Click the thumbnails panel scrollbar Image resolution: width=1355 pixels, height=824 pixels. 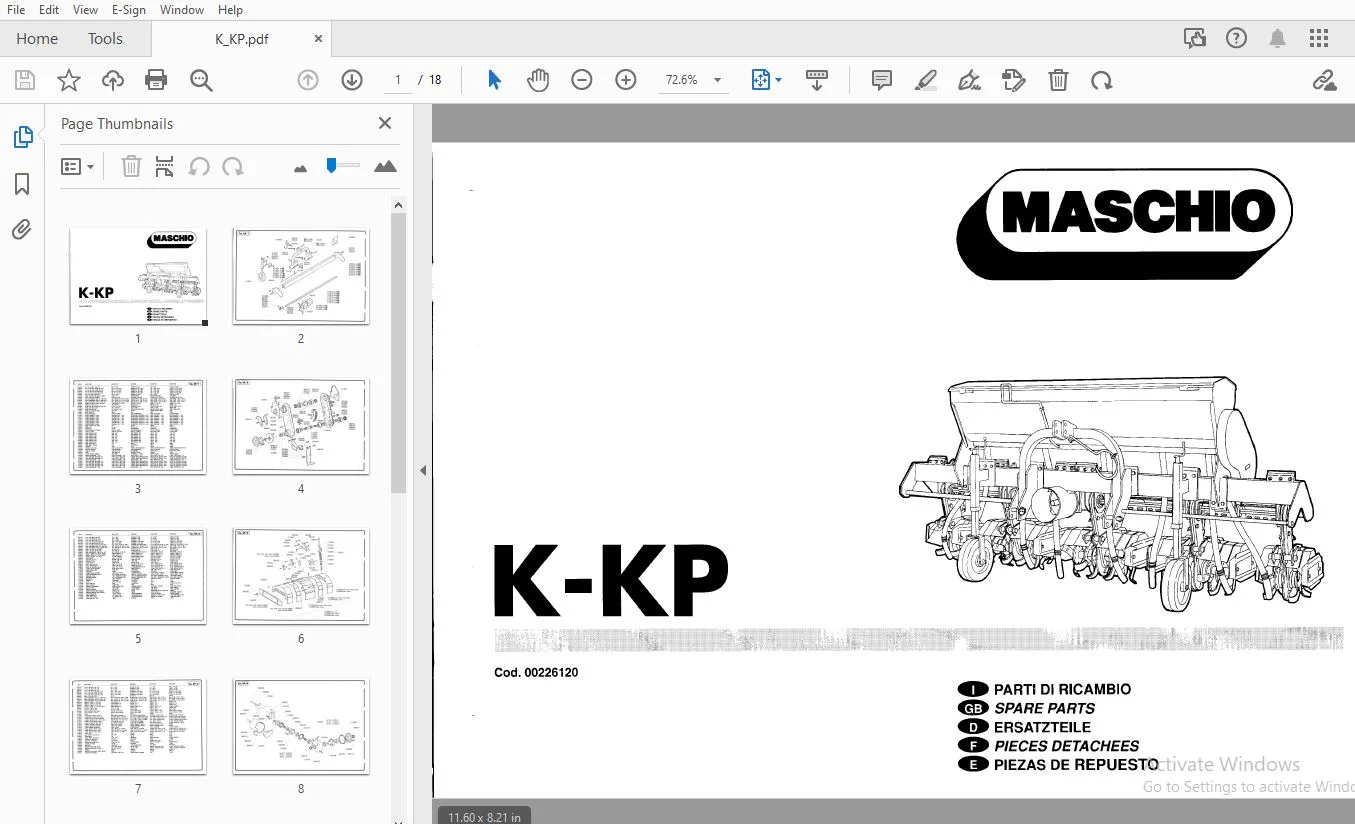[398, 353]
